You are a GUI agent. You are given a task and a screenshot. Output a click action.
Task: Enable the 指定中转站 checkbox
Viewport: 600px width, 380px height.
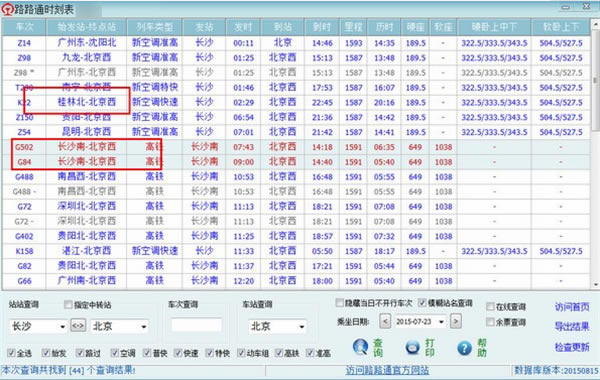(x=68, y=305)
